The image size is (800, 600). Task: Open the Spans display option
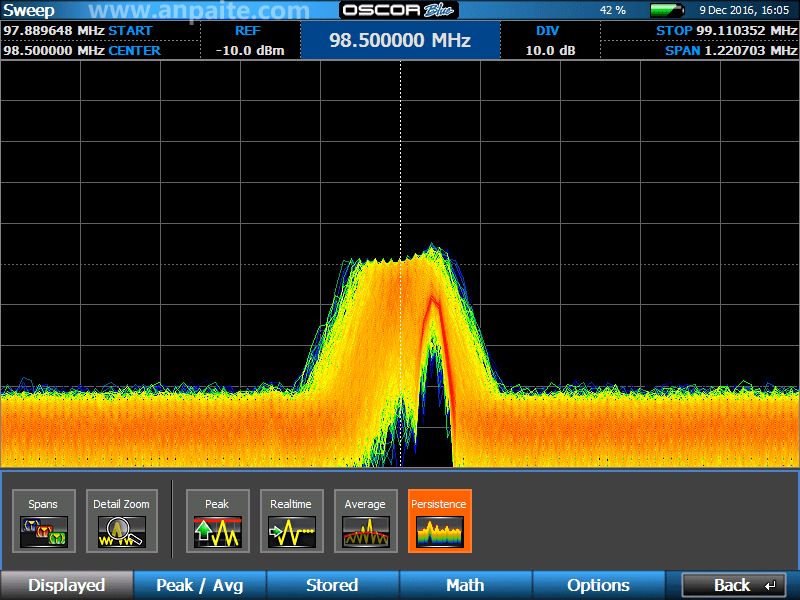43,521
